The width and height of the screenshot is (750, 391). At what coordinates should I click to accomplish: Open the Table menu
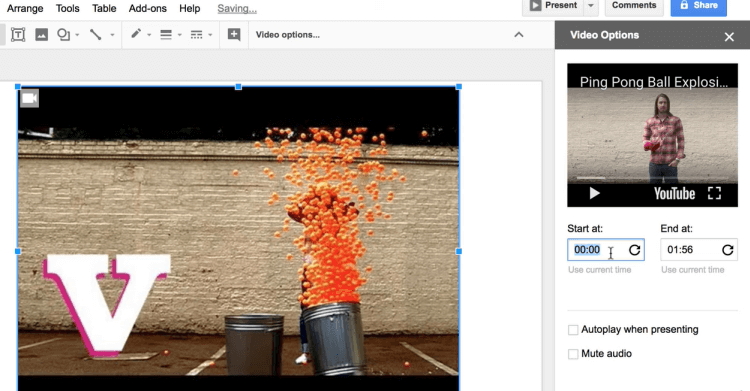pos(104,9)
